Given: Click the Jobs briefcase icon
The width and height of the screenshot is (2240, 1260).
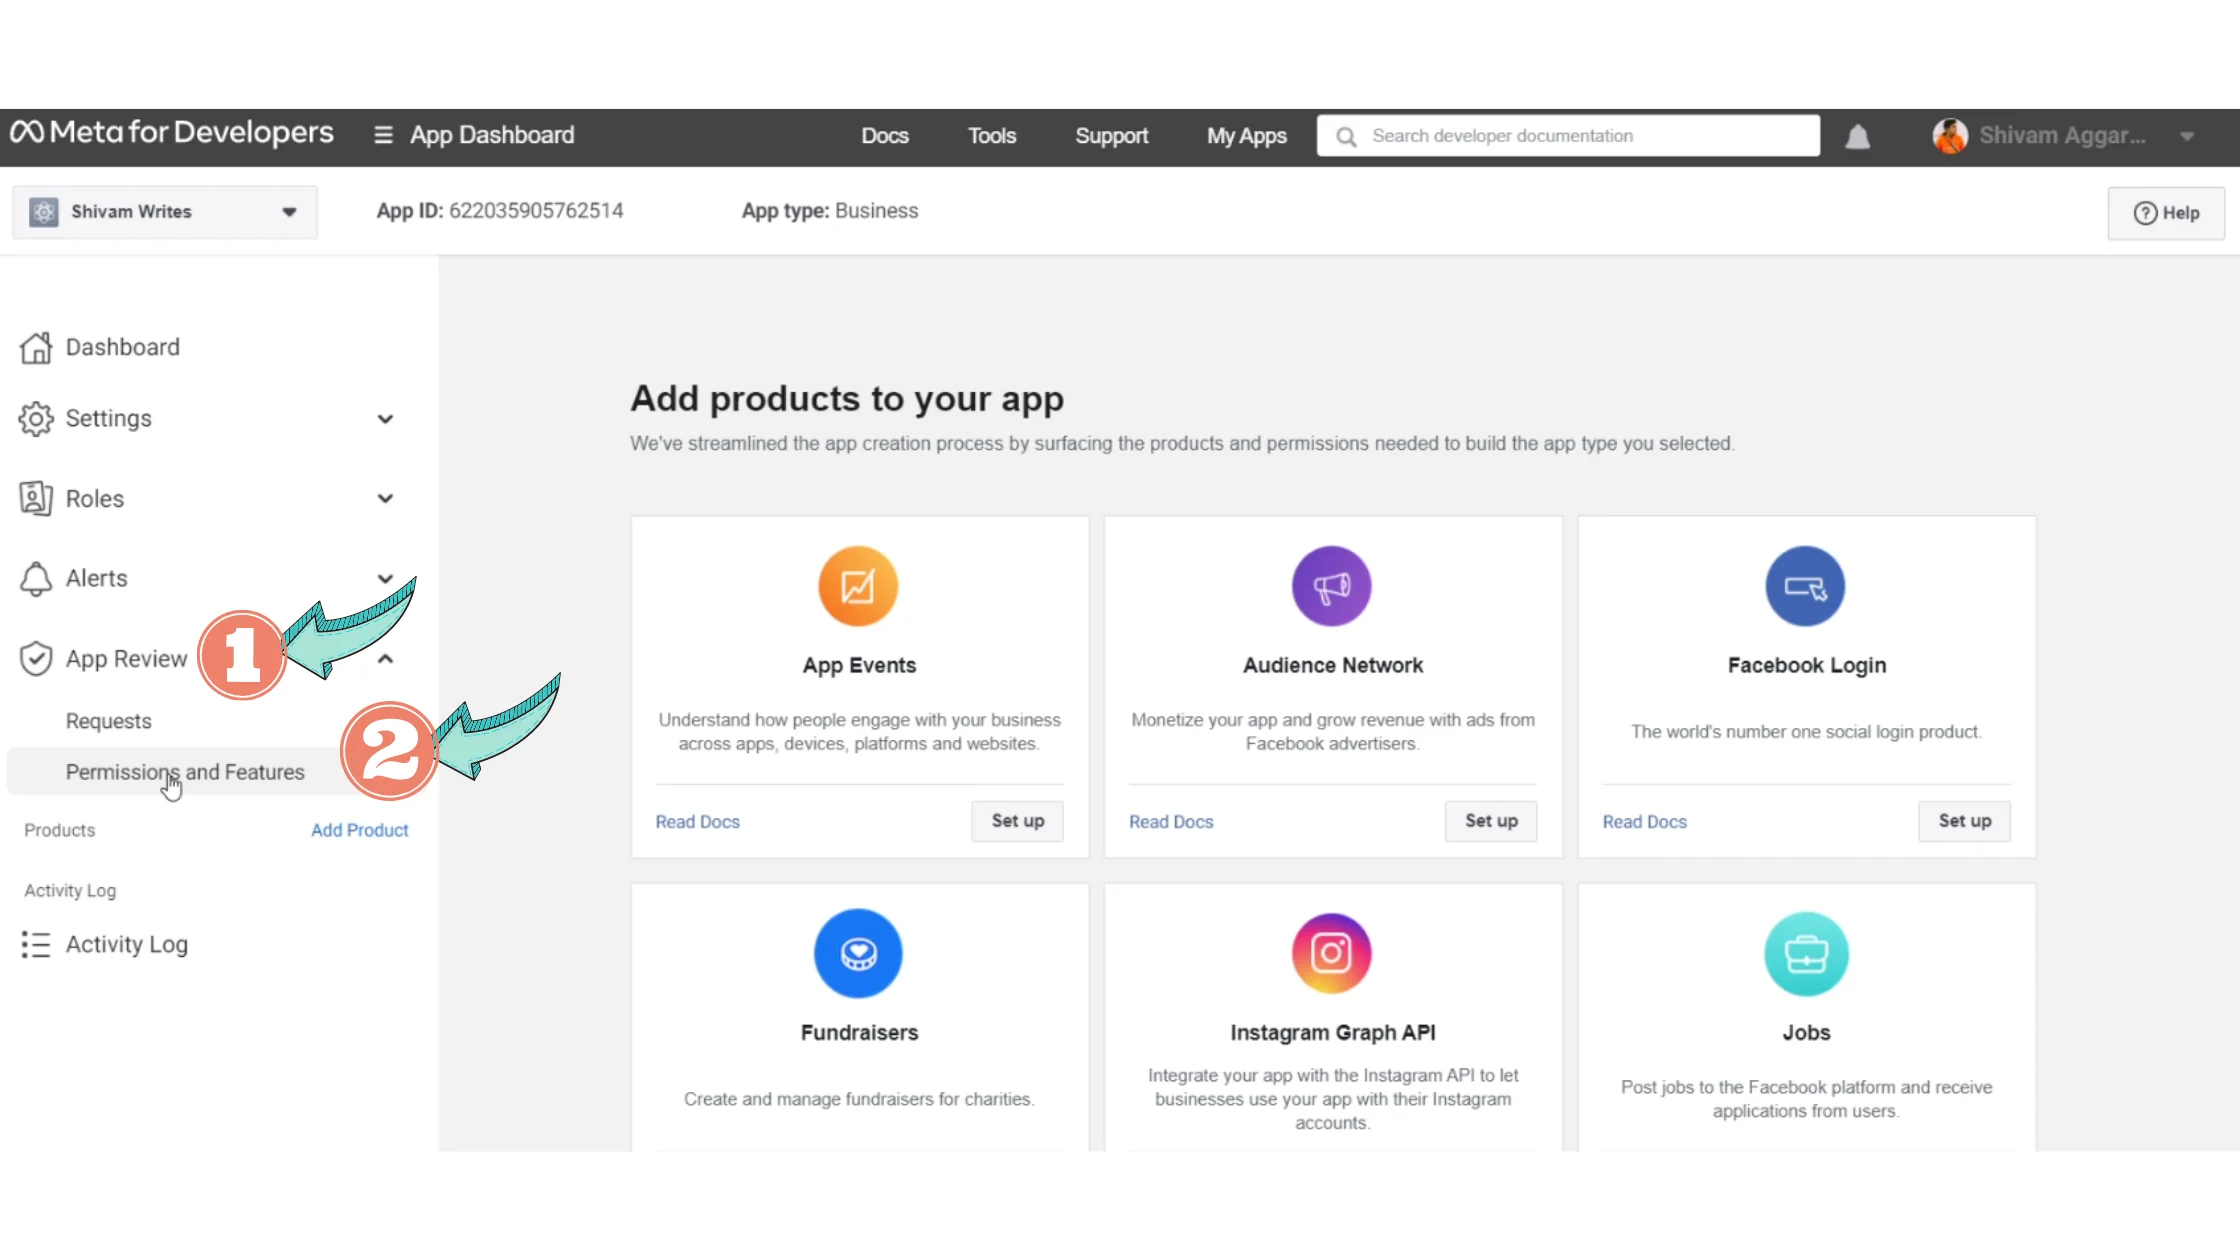Looking at the screenshot, I should [x=1805, y=953].
